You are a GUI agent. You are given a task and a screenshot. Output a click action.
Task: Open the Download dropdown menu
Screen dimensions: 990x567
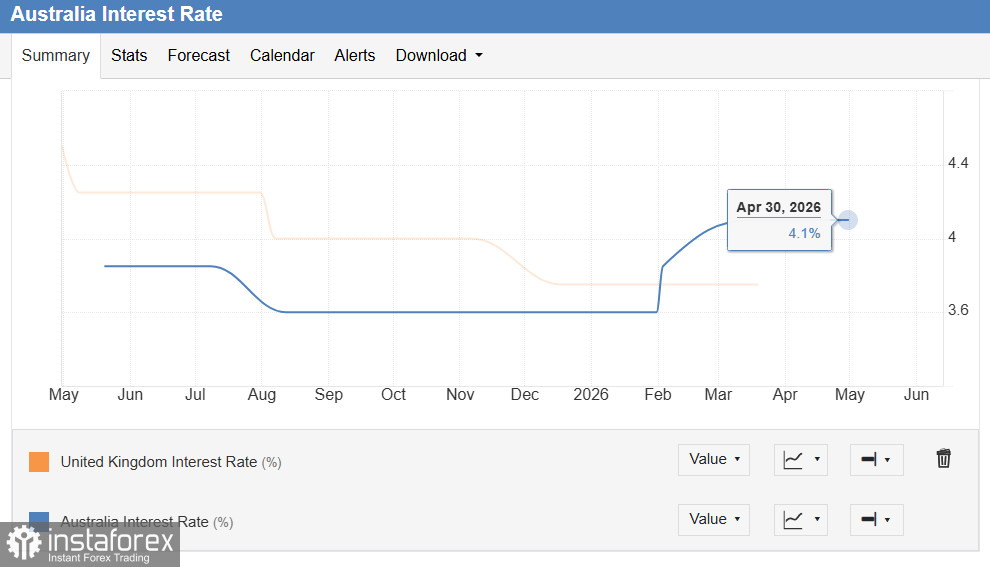pyautogui.click(x=439, y=56)
